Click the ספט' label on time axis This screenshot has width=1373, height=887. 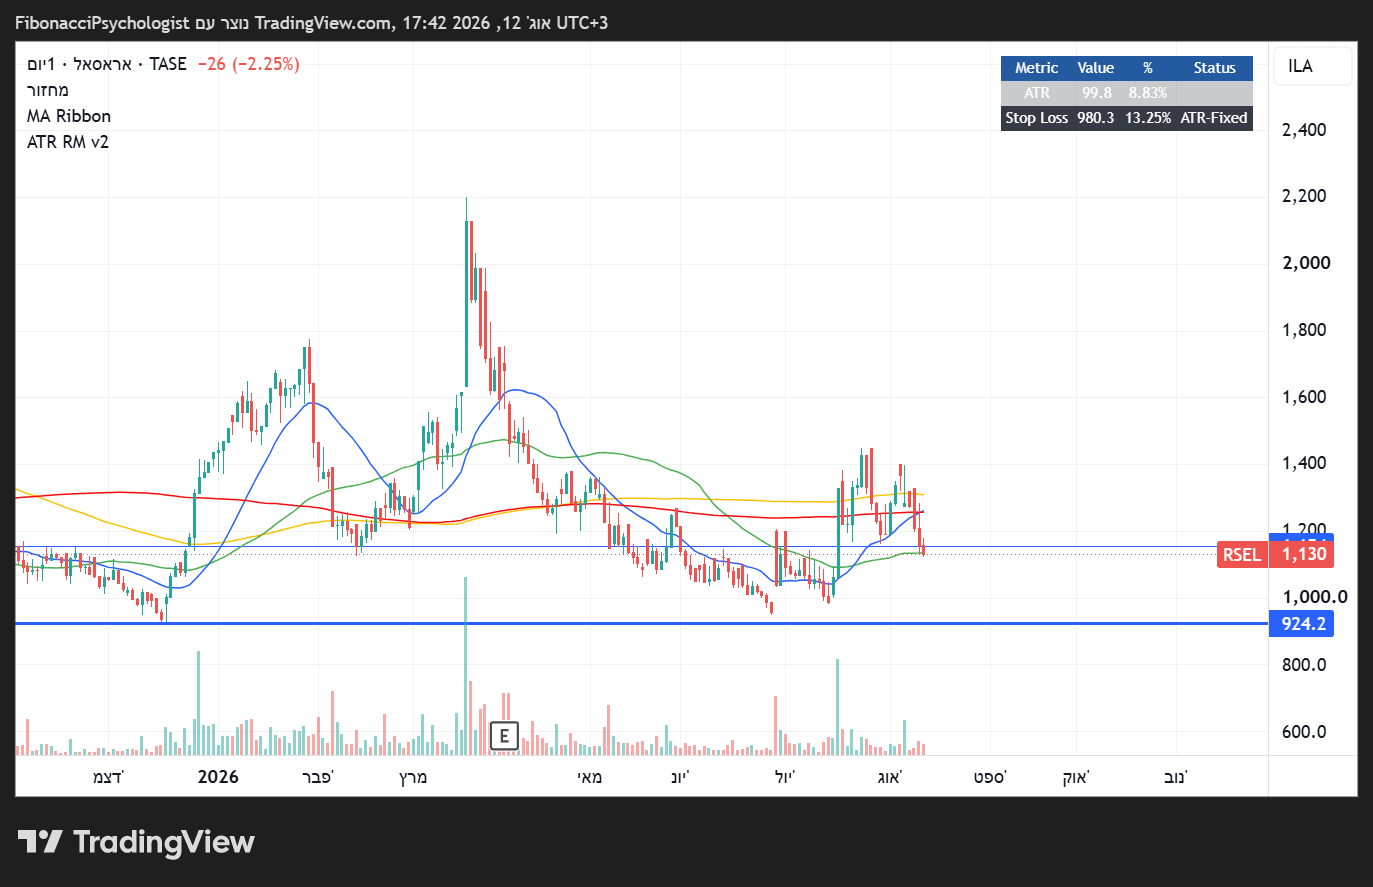(990, 778)
